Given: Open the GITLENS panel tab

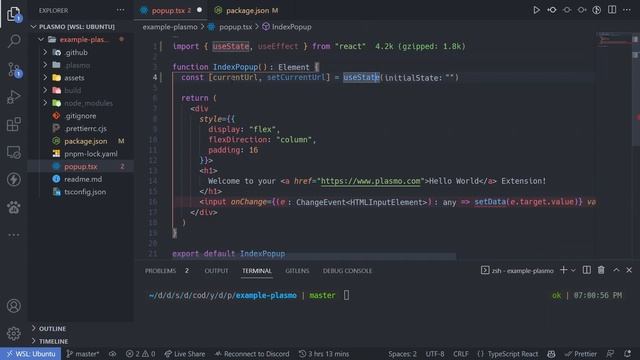Looking at the screenshot, I should (x=297, y=271).
